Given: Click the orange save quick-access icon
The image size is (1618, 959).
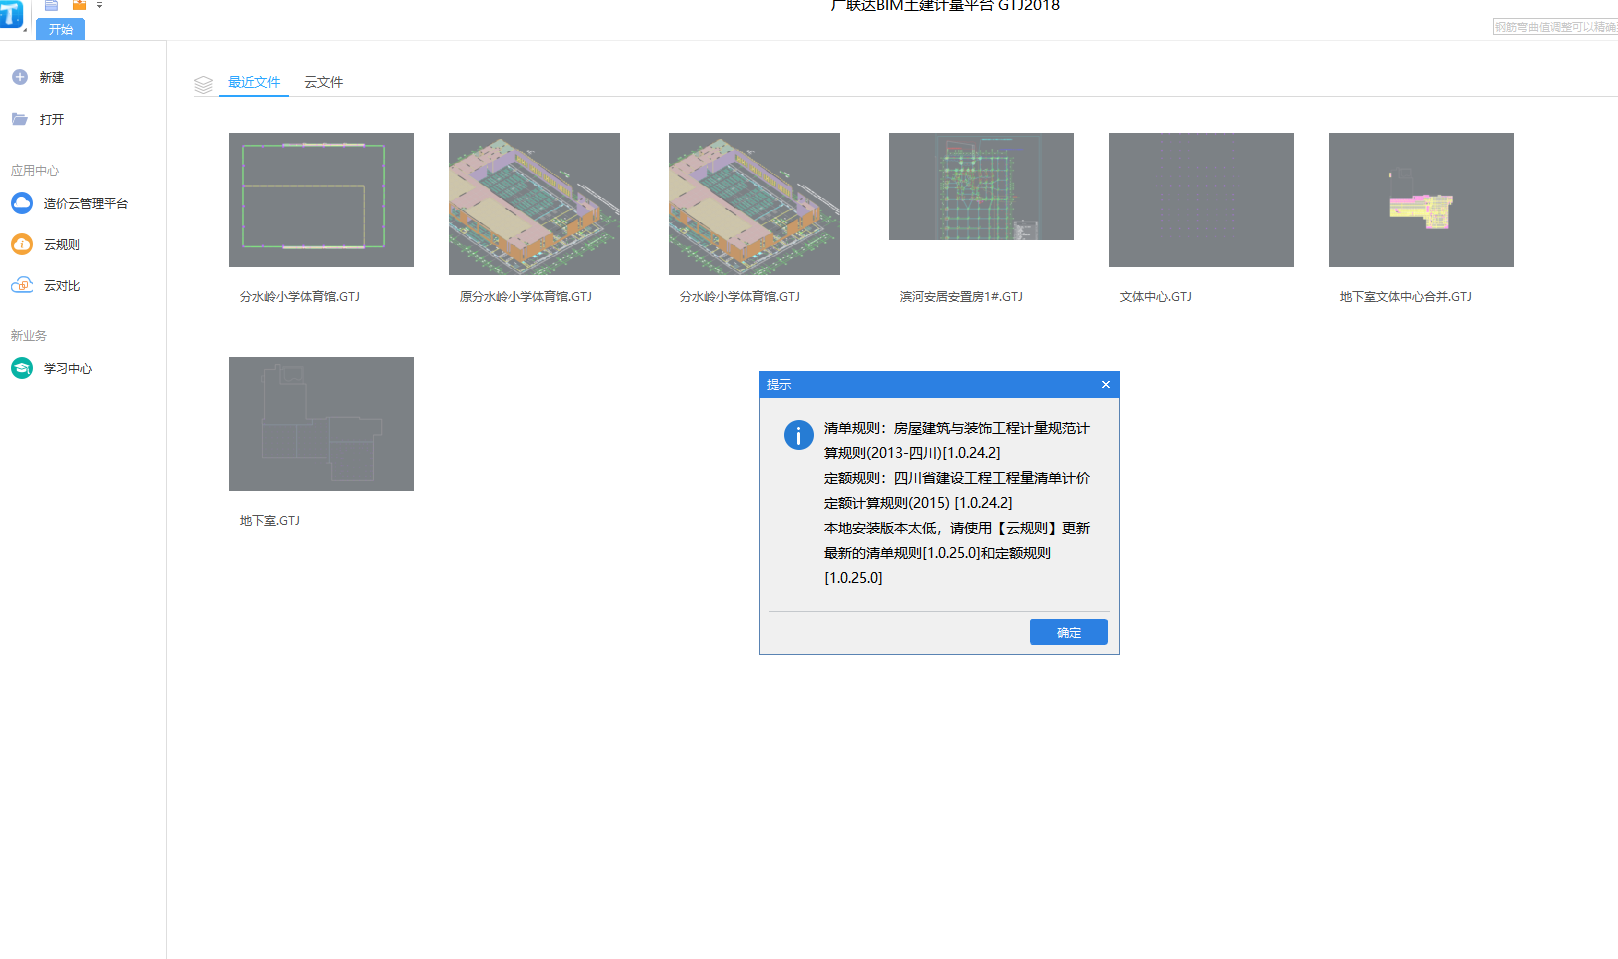Looking at the screenshot, I should [79, 5].
